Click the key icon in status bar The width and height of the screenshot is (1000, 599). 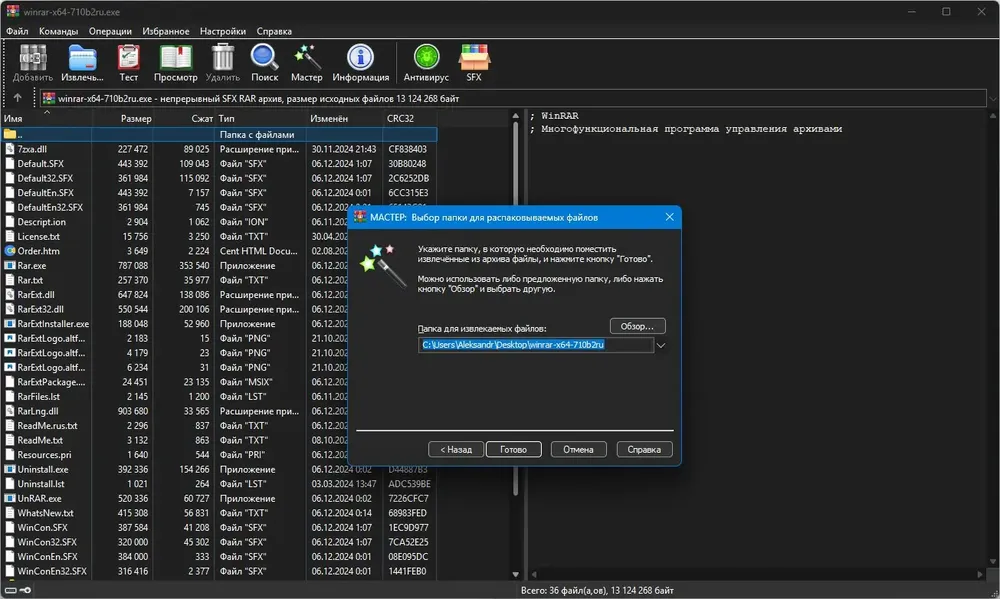click(25, 590)
